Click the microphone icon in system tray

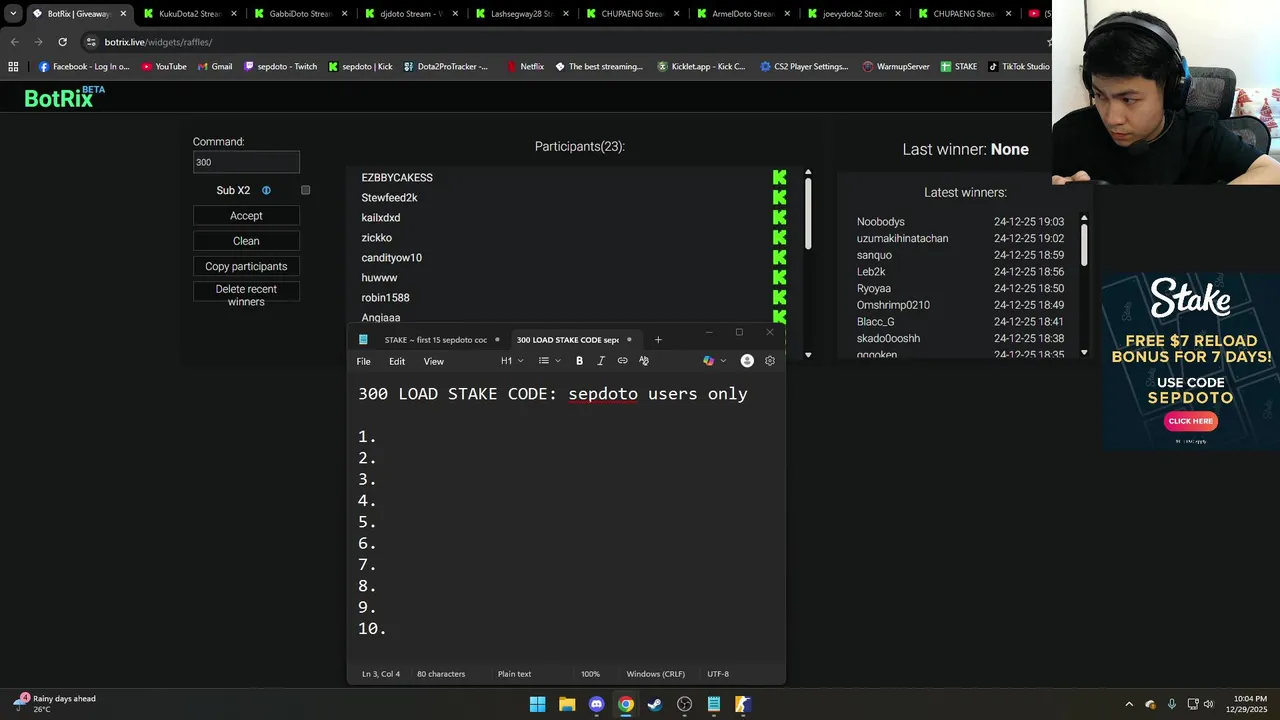click(x=1171, y=704)
